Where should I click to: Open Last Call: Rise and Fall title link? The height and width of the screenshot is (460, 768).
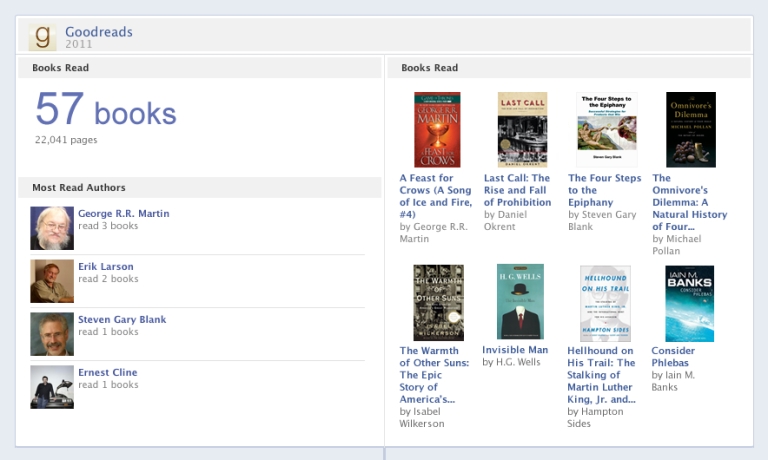click(517, 190)
